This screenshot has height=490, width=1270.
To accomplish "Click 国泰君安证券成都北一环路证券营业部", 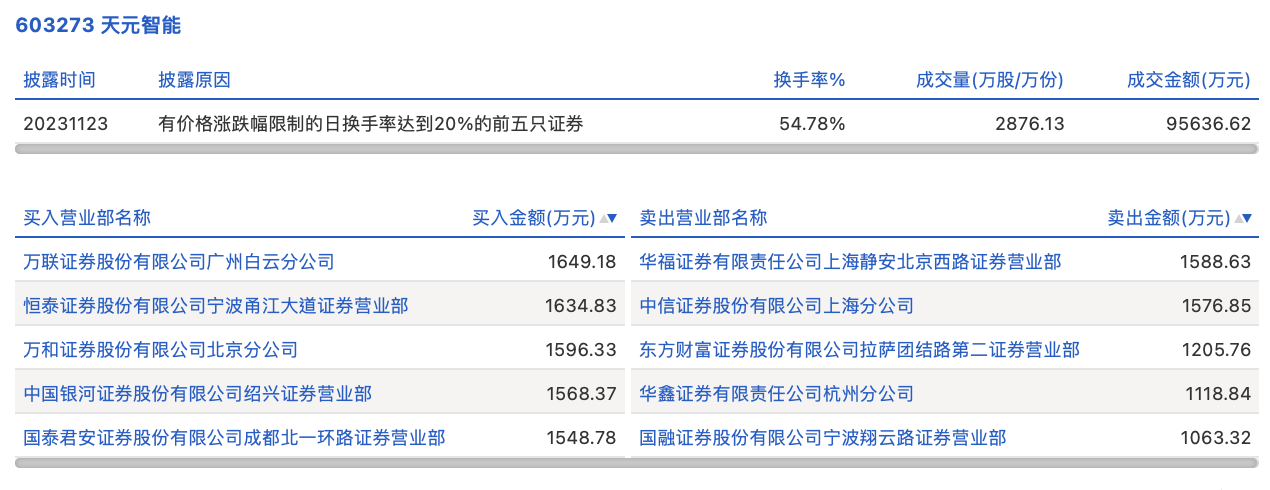I will click(x=235, y=437).
